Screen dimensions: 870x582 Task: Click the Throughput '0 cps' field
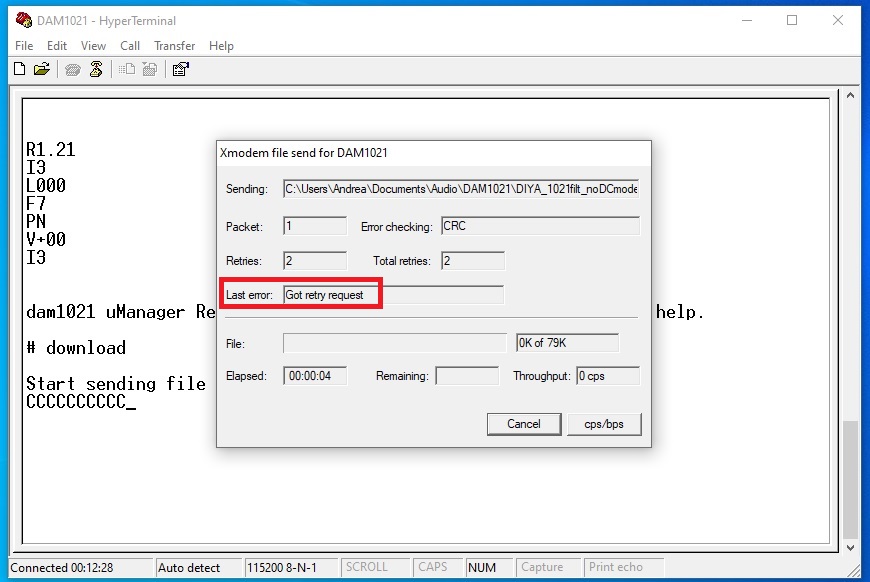pos(608,376)
